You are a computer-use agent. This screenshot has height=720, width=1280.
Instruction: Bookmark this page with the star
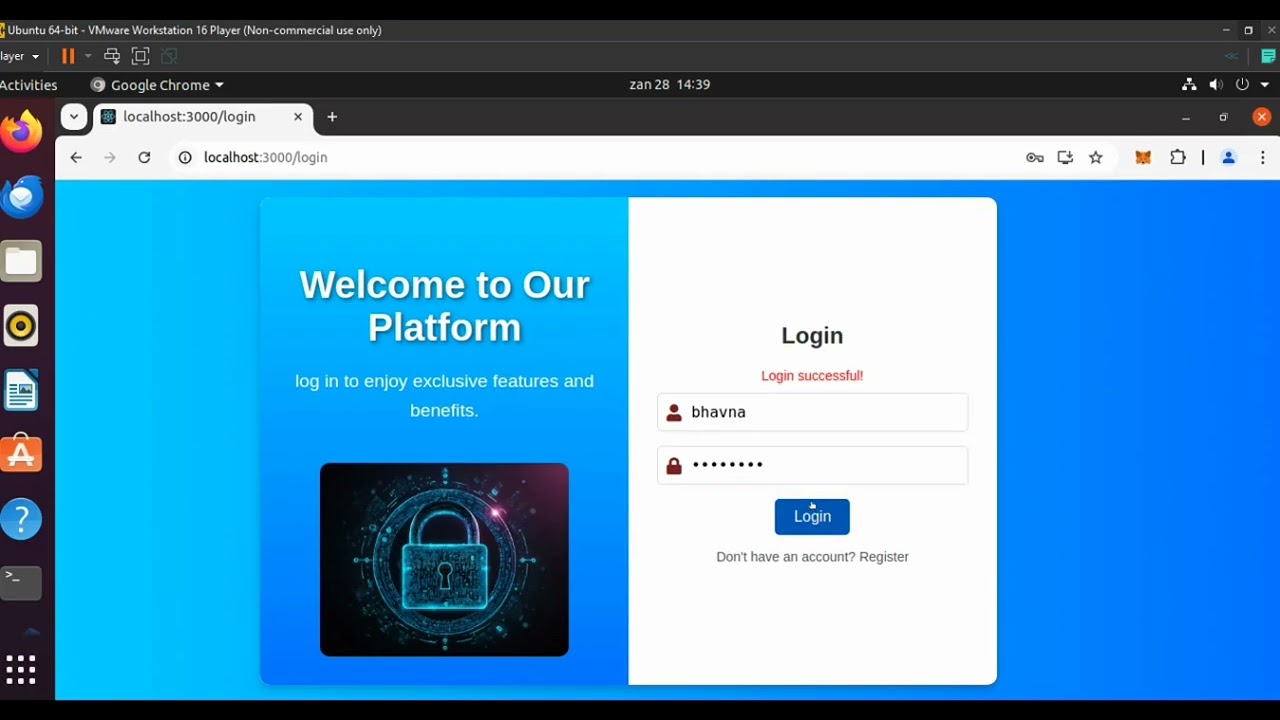coord(1096,157)
